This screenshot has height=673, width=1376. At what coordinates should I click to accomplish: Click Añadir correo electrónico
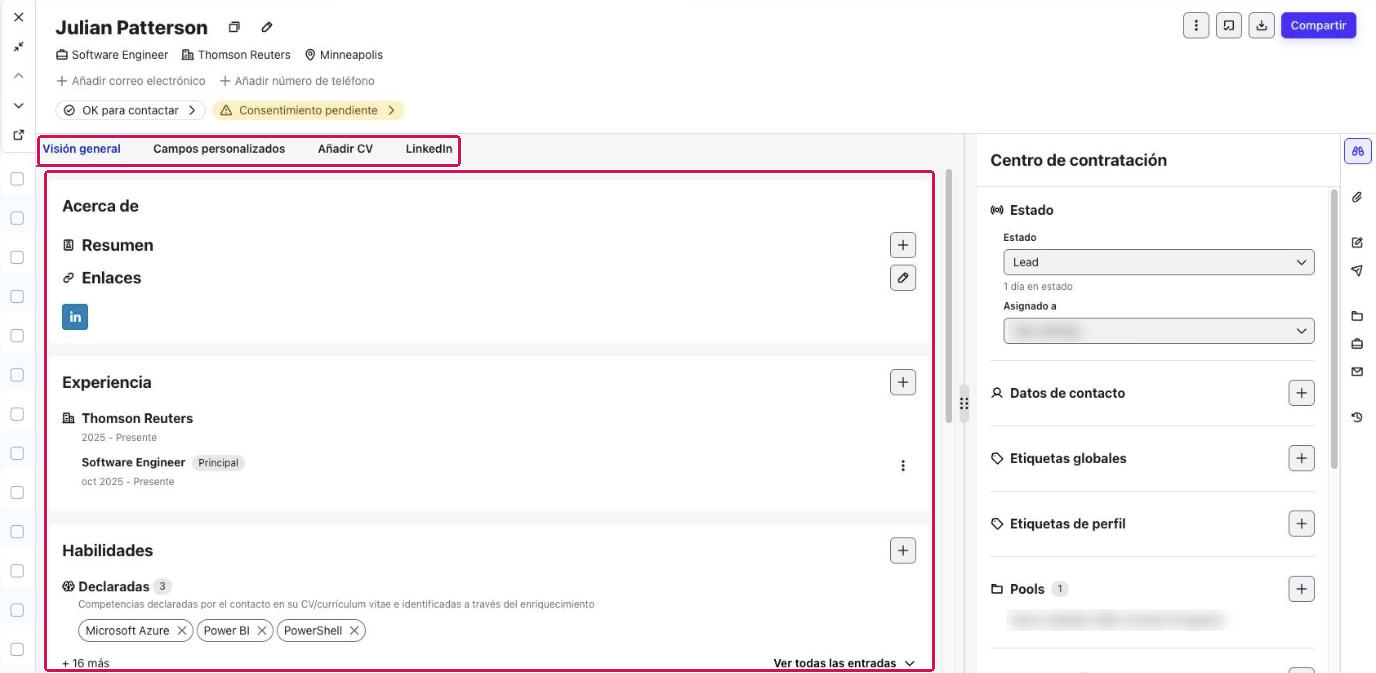click(x=131, y=81)
